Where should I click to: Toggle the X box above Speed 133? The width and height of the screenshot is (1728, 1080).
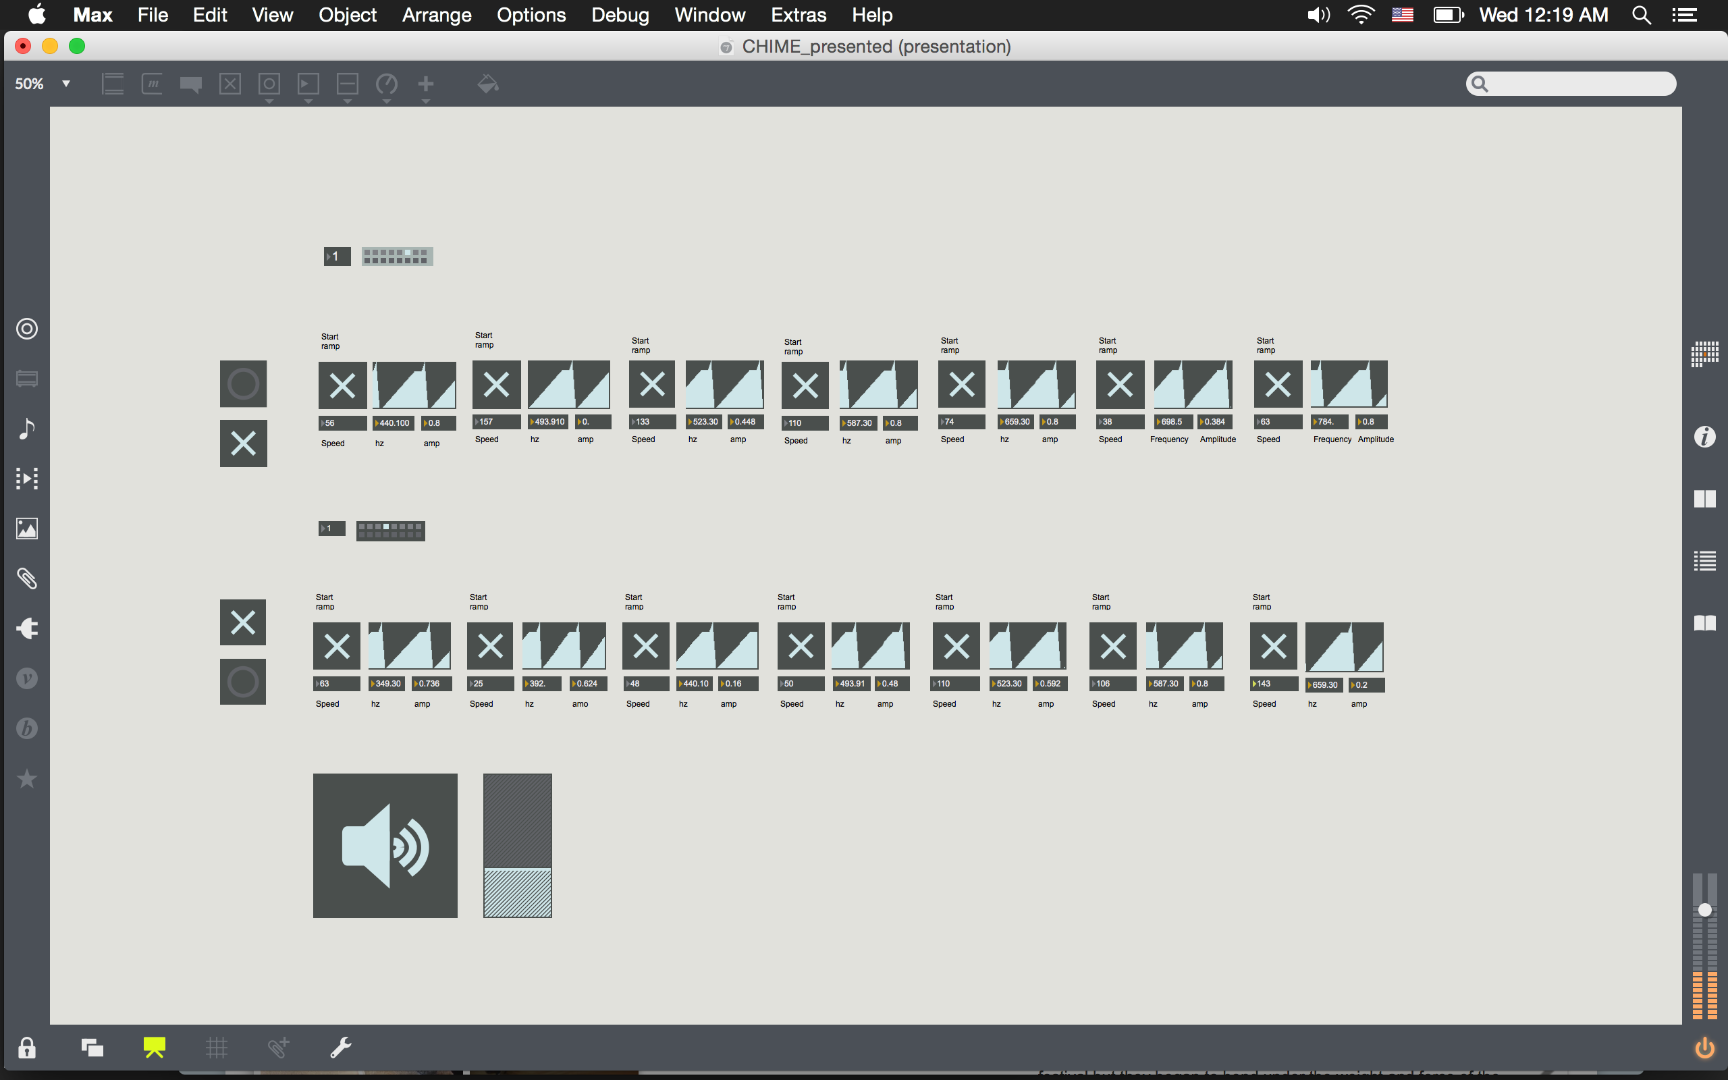pos(652,384)
